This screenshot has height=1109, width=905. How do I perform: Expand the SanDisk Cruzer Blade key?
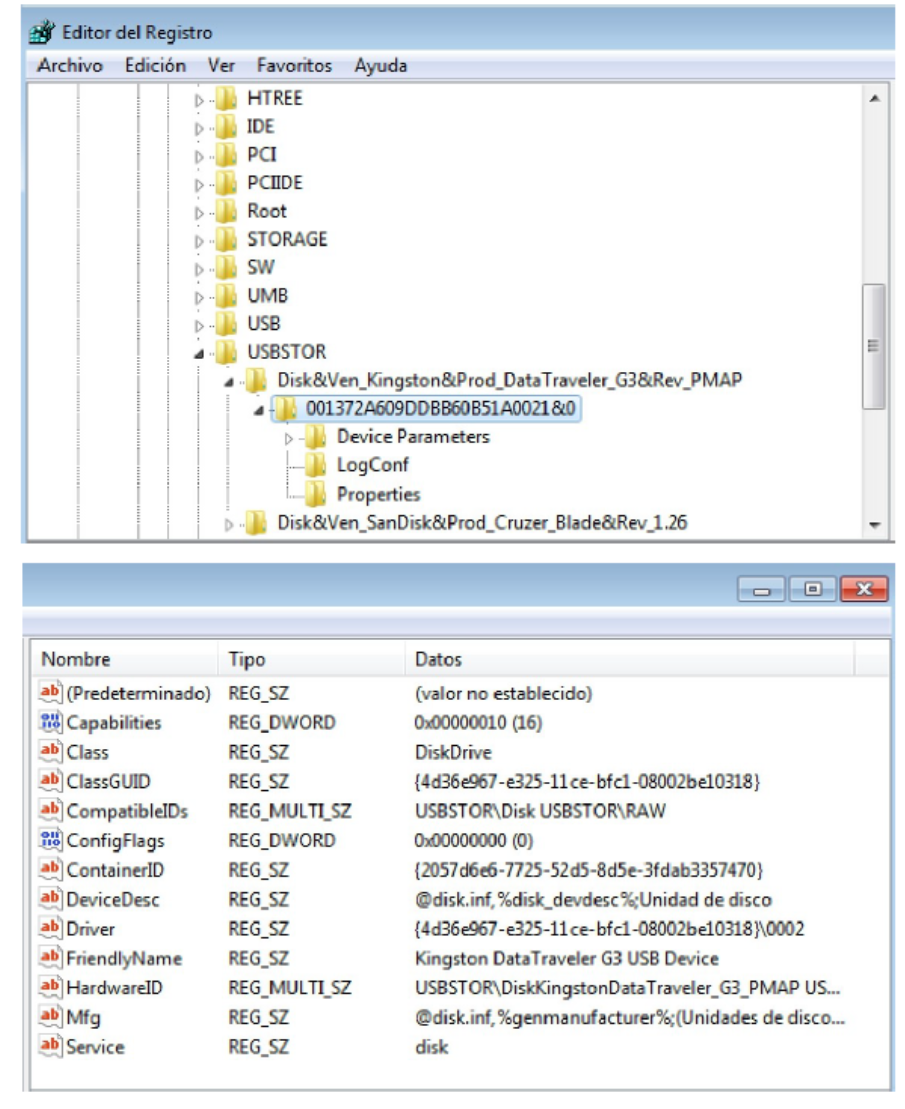coord(228,525)
